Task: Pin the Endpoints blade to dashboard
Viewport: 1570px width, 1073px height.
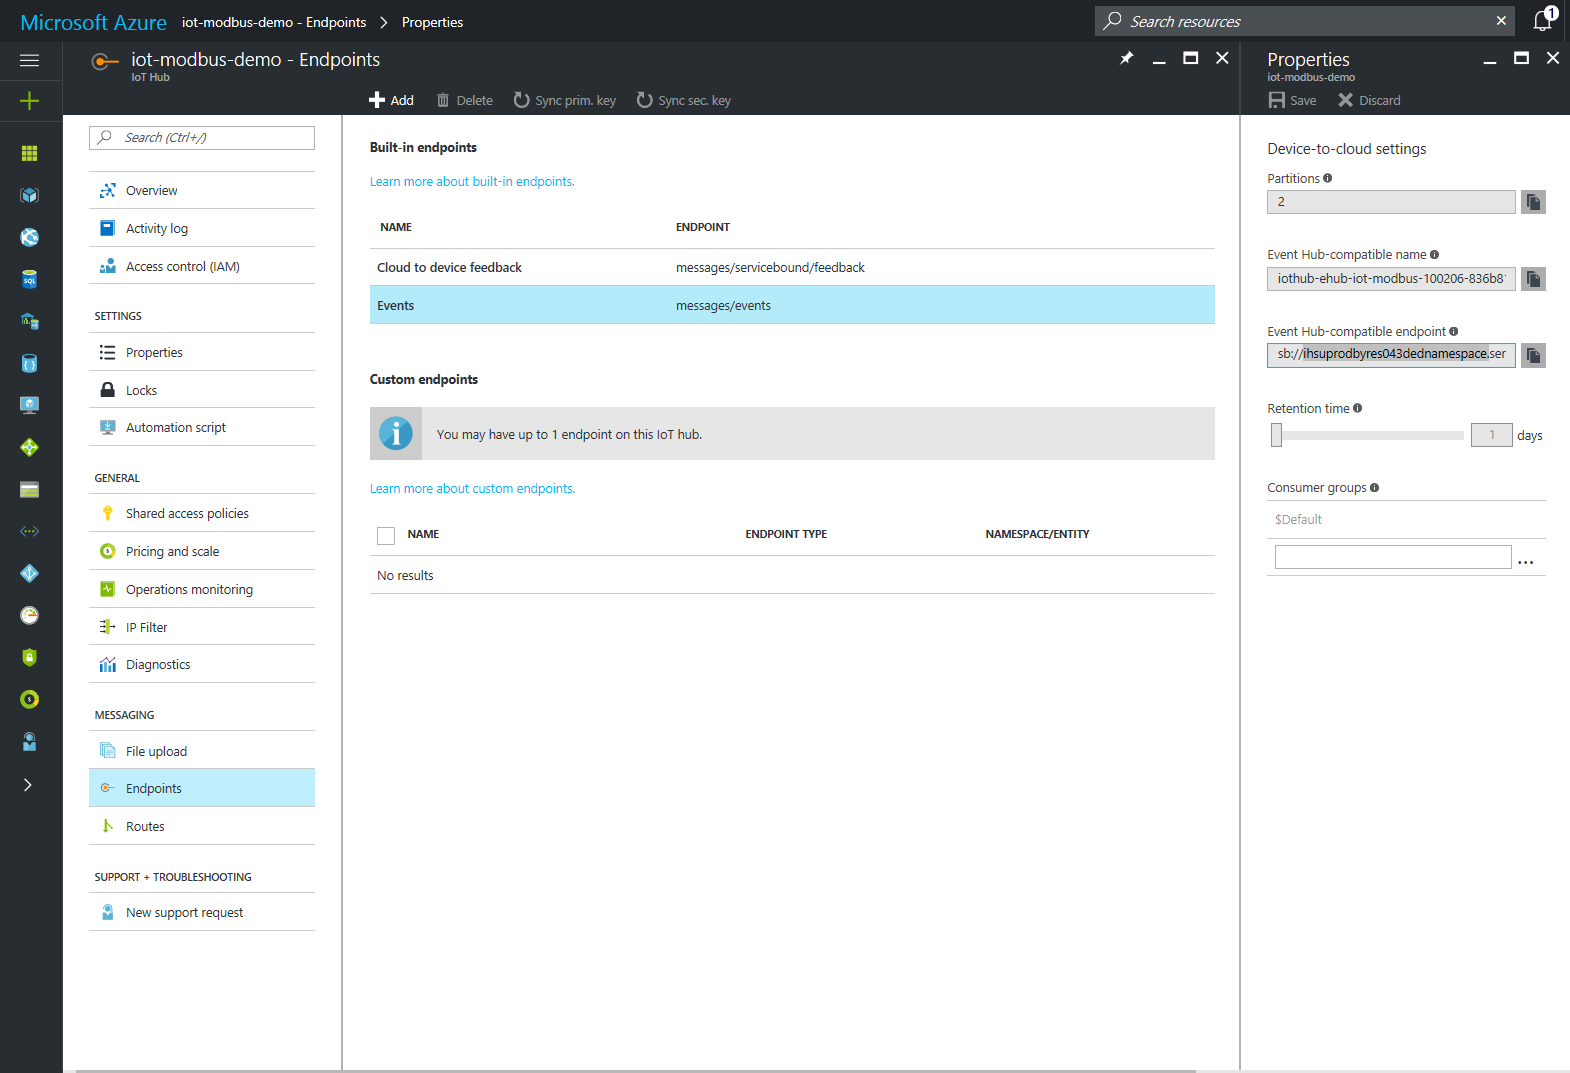Action: point(1127,59)
